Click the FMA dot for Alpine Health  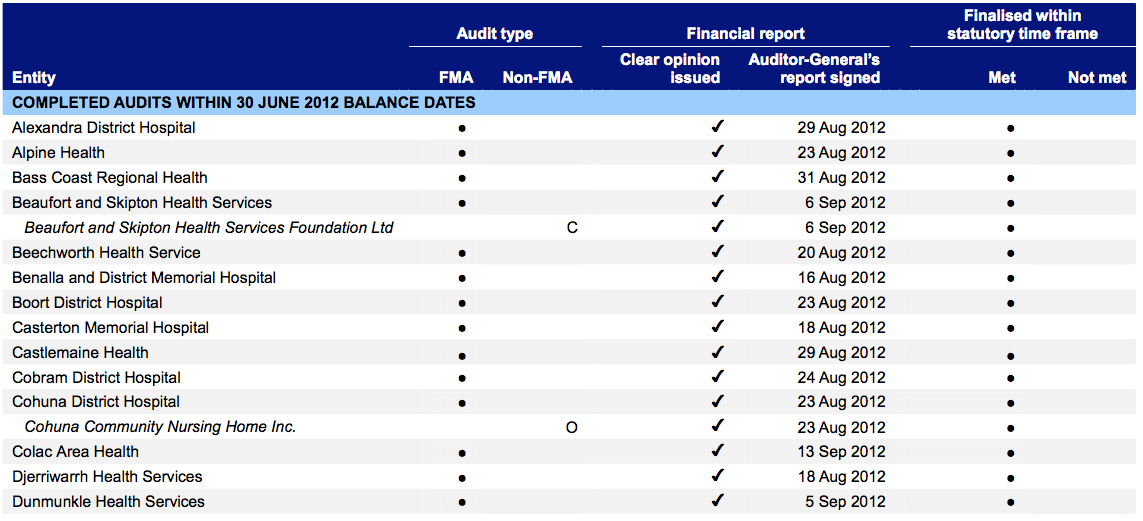point(462,154)
